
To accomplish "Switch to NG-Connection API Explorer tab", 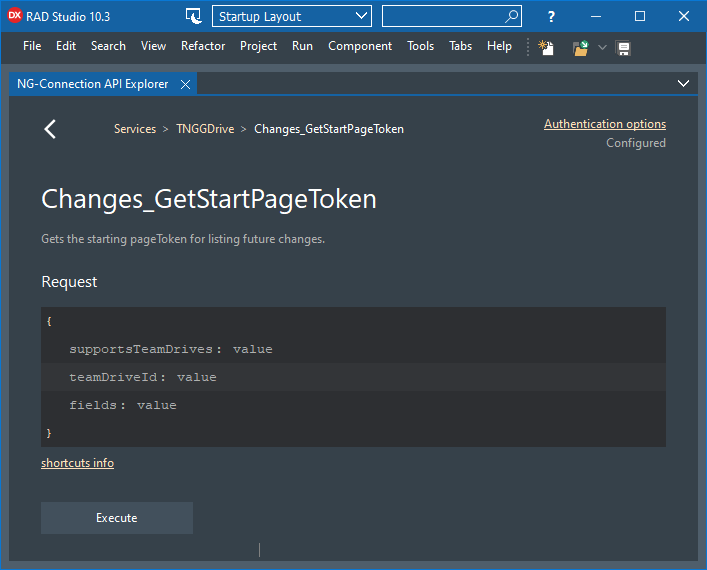I will (93, 84).
